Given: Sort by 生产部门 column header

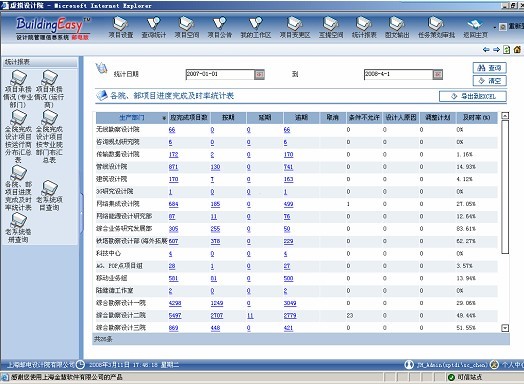Looking at the screenshot, I should 132,118.
